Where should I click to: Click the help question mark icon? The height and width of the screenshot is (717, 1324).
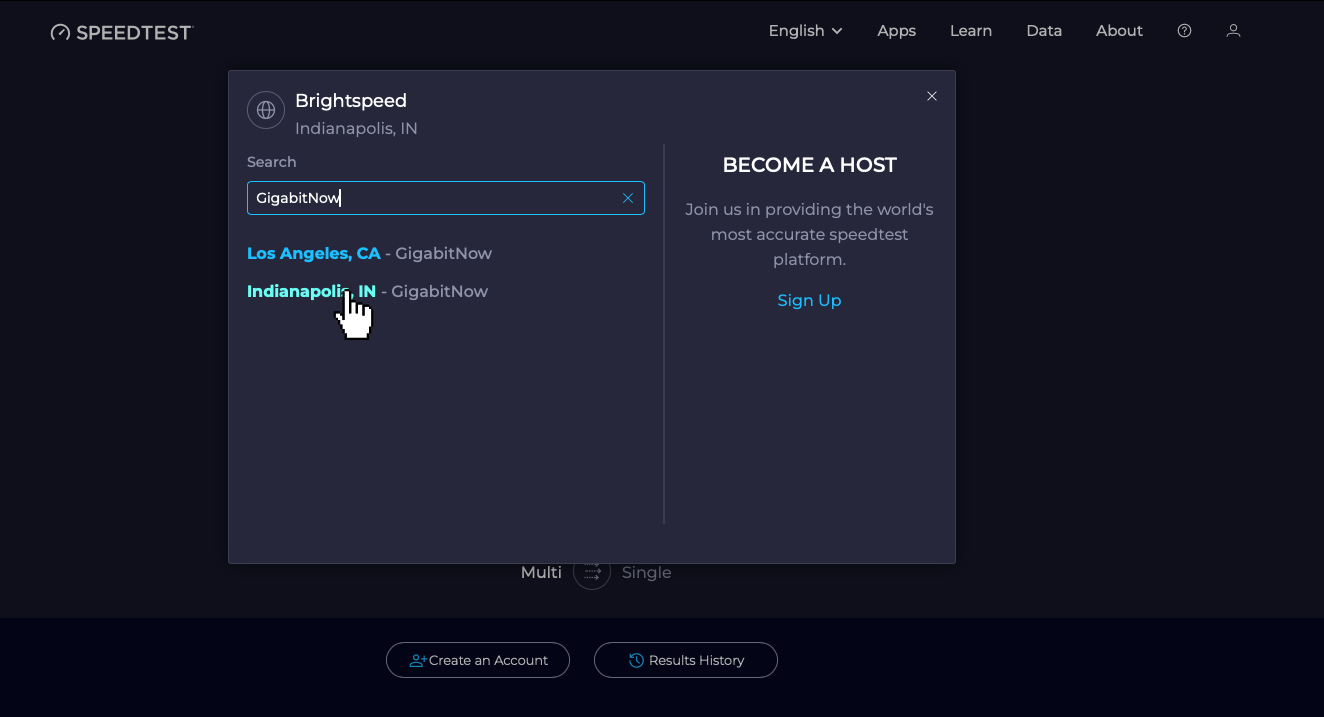(x=1184, y=31)
